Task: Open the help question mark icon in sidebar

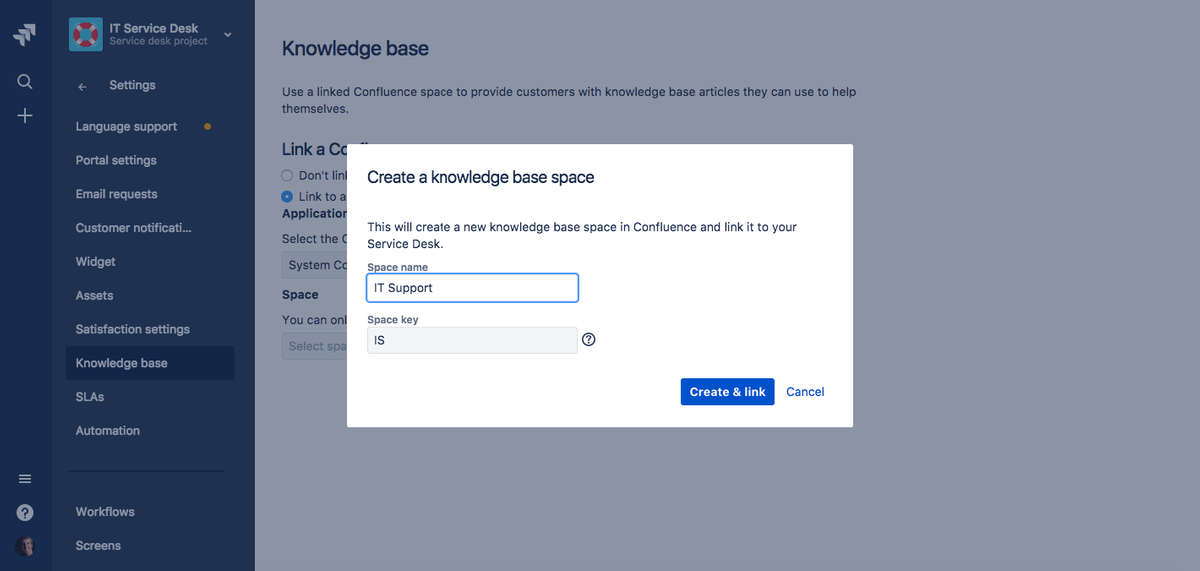Action: click(x=25, y=512)
